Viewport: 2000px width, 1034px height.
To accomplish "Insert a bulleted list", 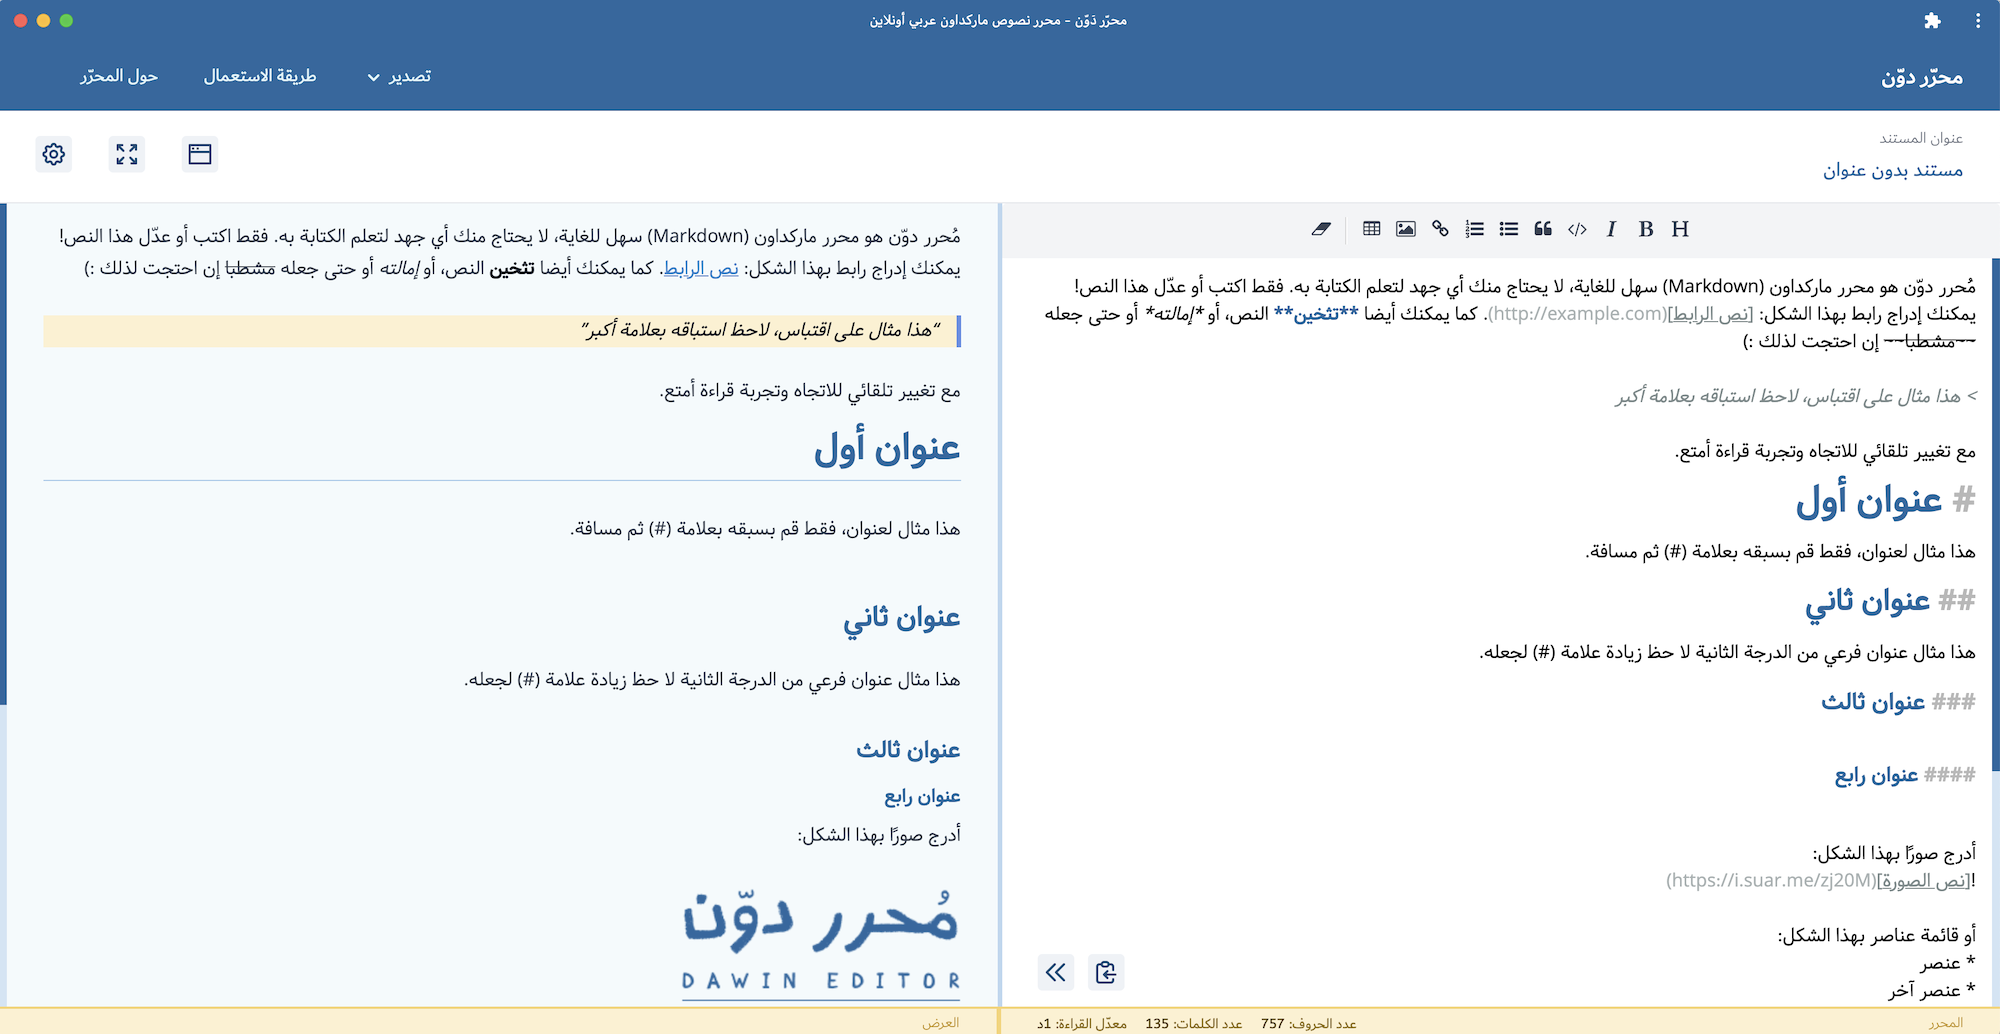I will tap(1509, 229).
